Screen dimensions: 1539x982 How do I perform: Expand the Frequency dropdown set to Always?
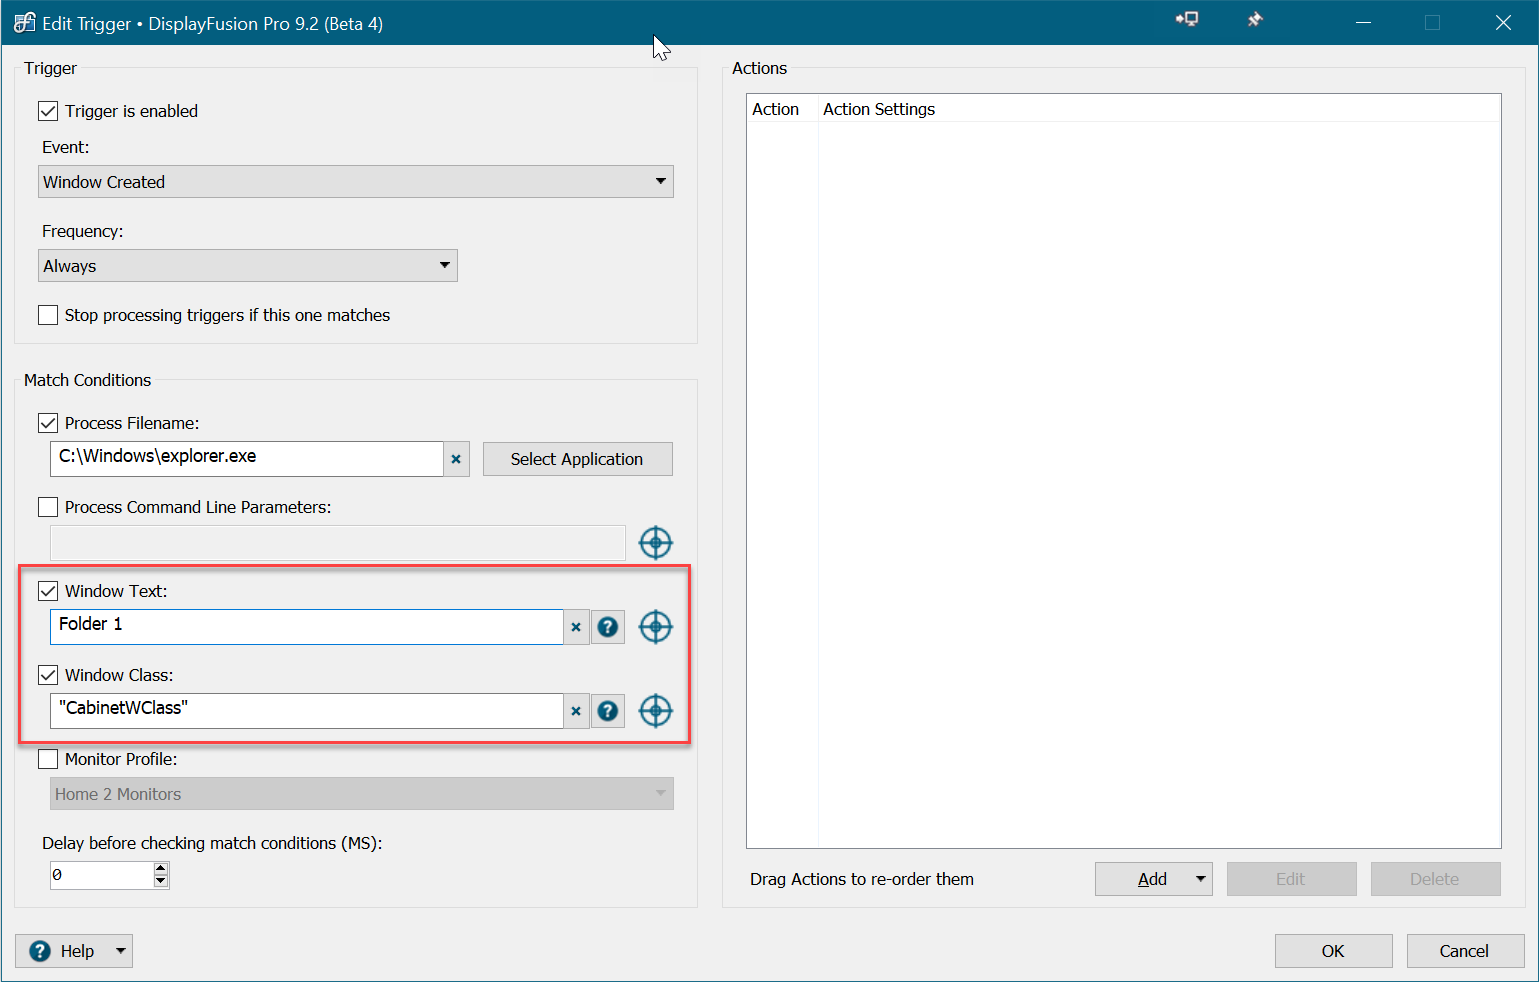pos(247,266)
